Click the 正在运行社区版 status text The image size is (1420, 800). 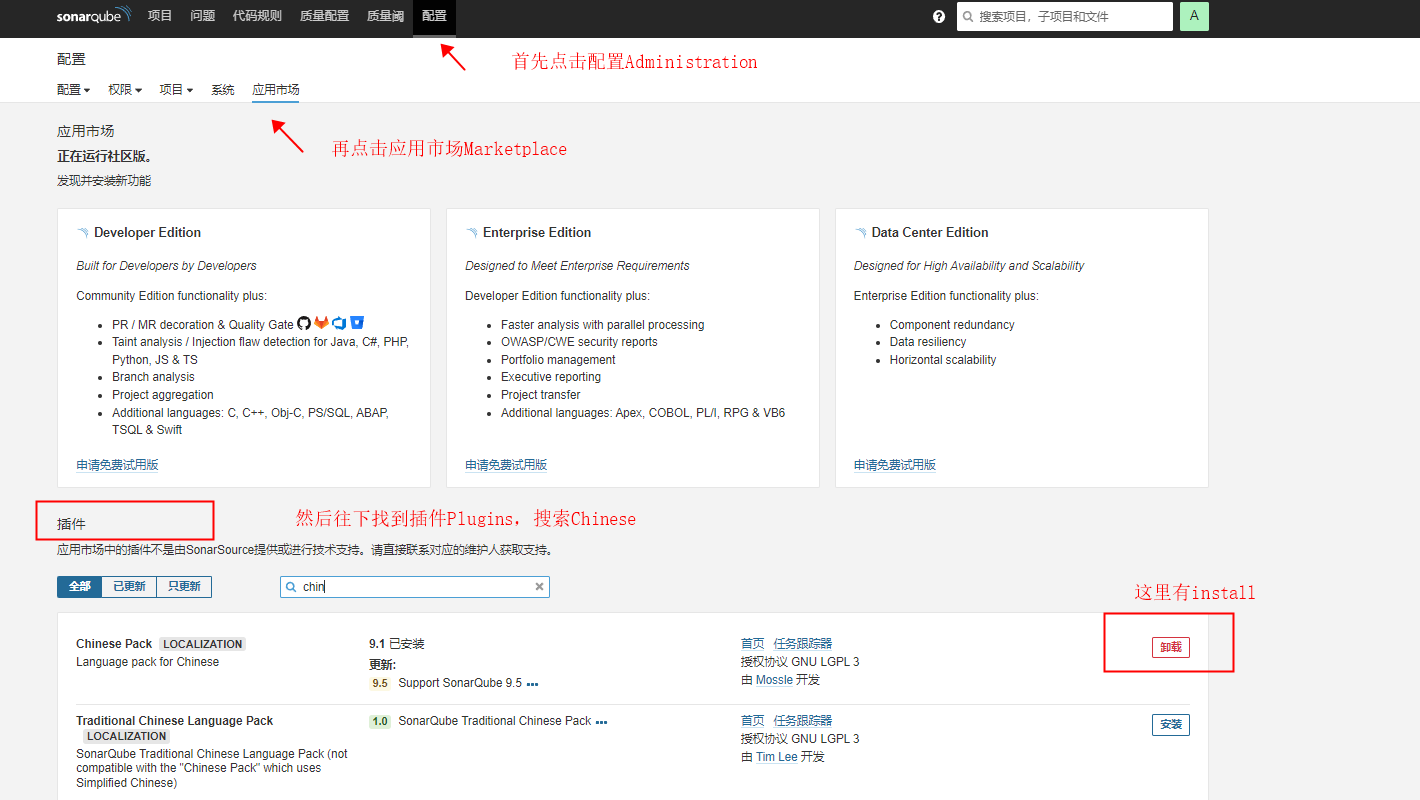click(x=104, y=156)
